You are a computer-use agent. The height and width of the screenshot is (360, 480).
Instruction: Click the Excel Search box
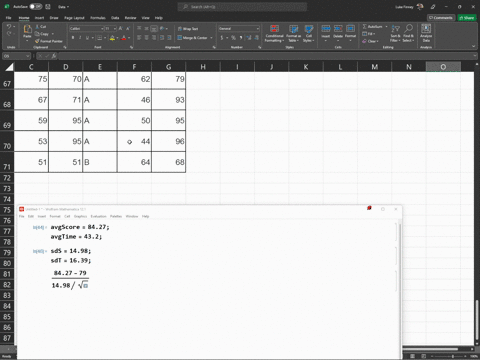tap(242, 7)
